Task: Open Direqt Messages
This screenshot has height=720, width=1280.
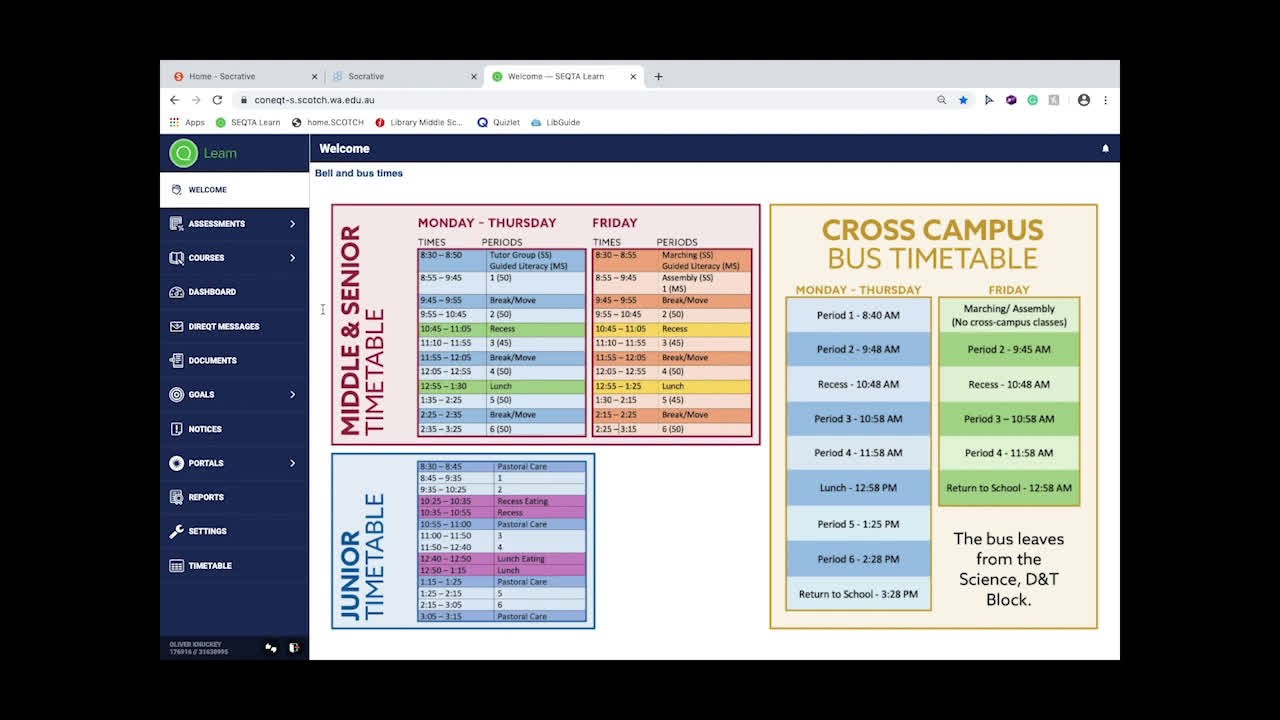Action: point(177,325)
